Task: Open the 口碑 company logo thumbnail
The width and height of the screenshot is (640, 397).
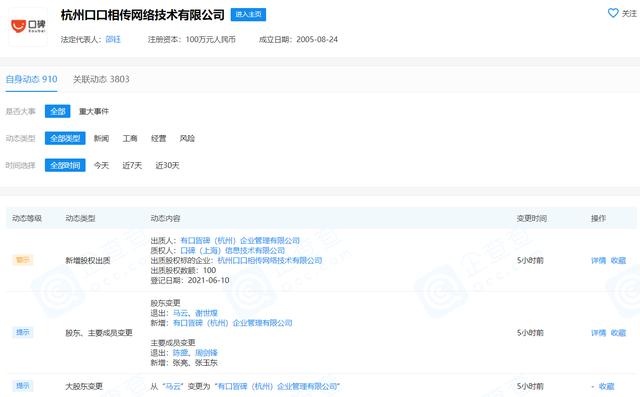Action: point(28,27)
